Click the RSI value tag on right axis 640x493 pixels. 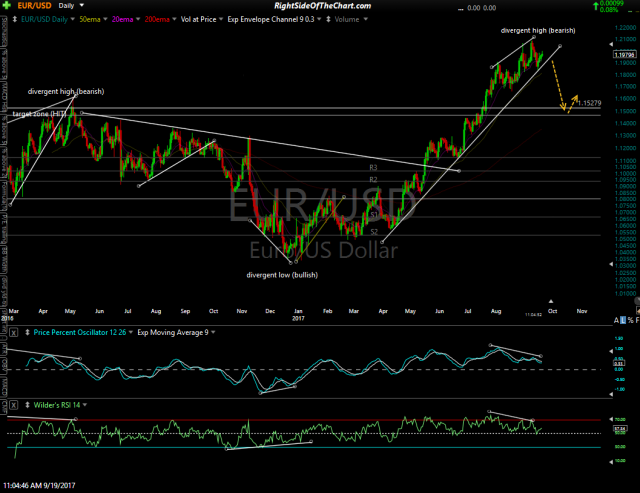coord(620,429)
